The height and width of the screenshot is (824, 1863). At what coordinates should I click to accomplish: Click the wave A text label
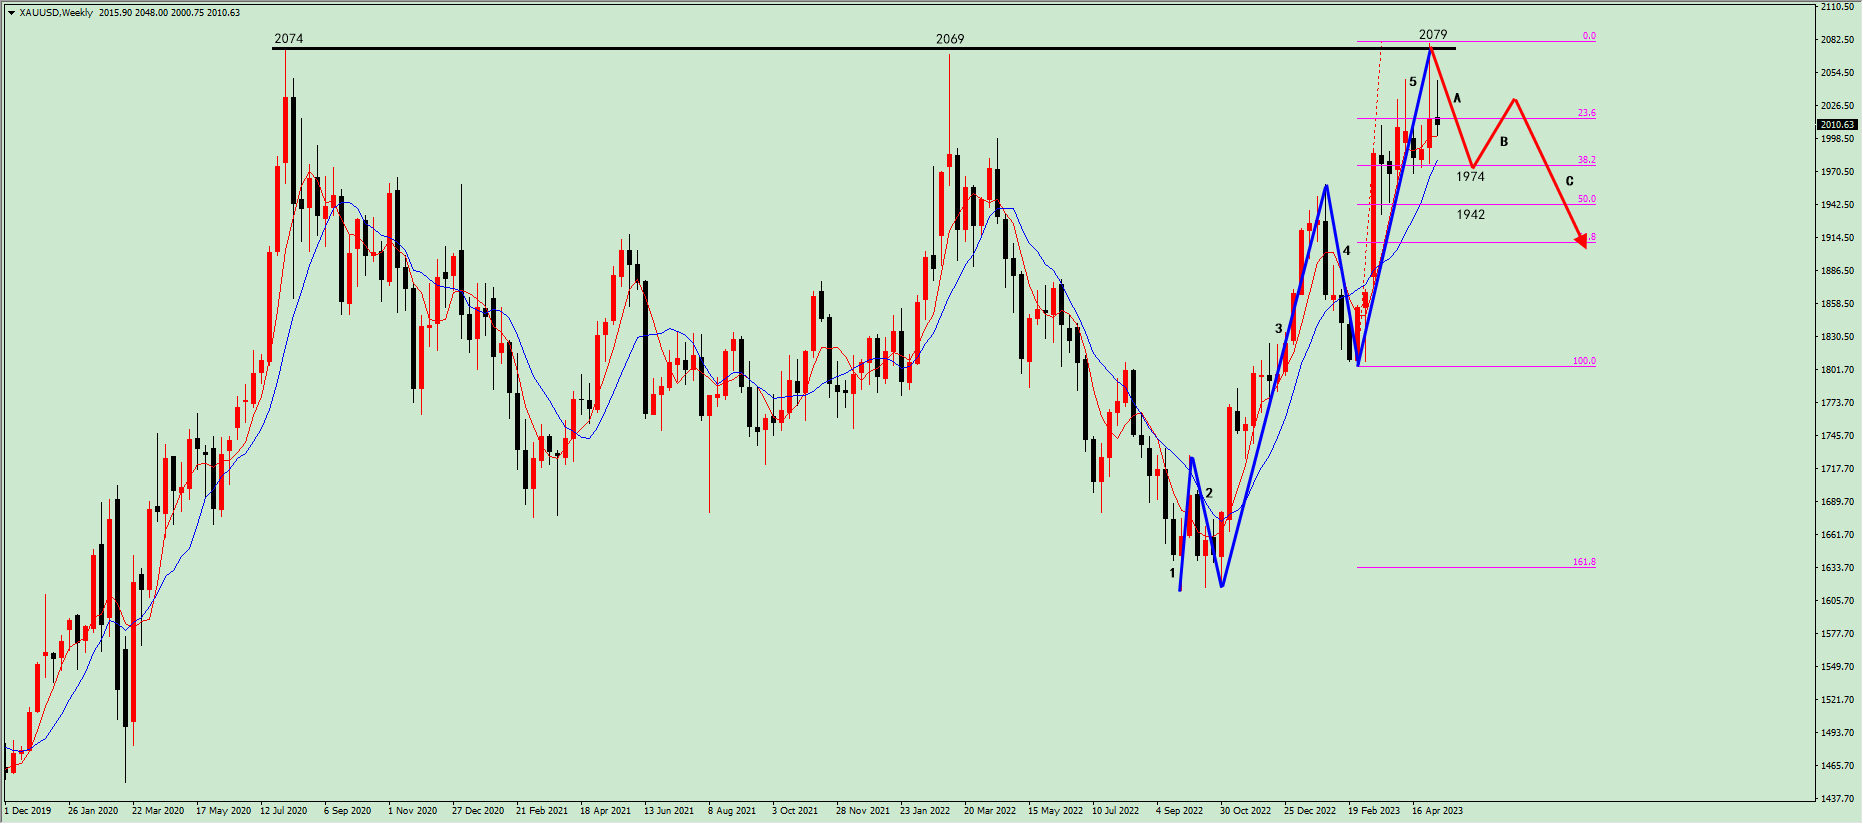tap(1457, 98)
